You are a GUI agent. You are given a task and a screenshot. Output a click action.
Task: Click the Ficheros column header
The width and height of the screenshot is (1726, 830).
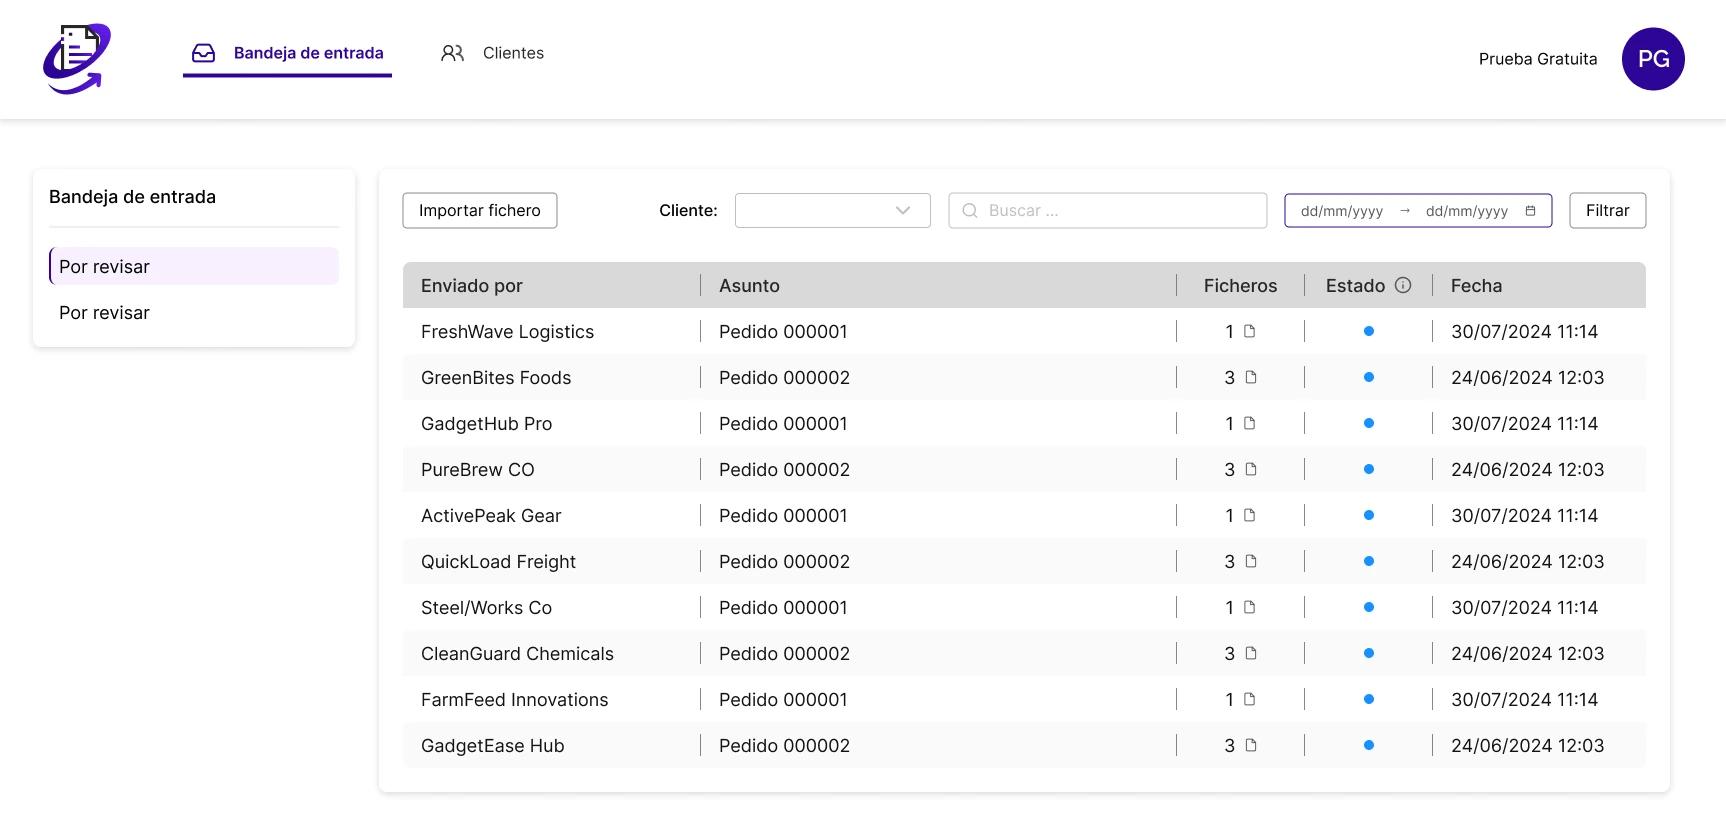tap(1240, 285)
